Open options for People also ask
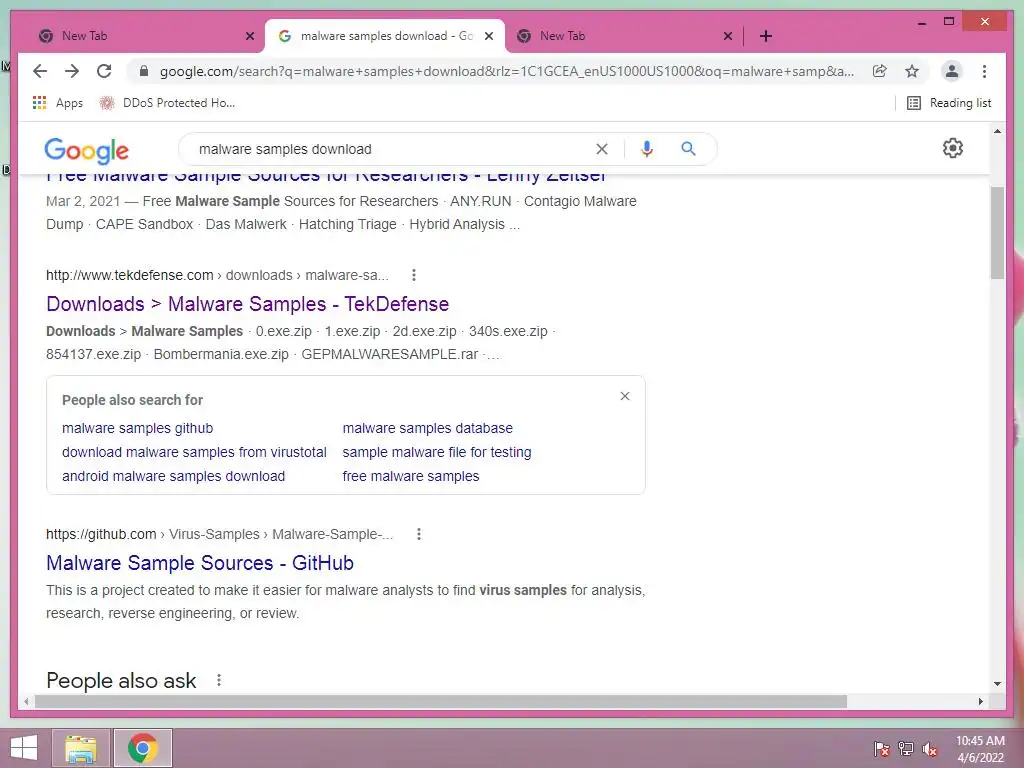Image resolution: width=1024 pixels, height=768 pixels. [x=219, y=680]
